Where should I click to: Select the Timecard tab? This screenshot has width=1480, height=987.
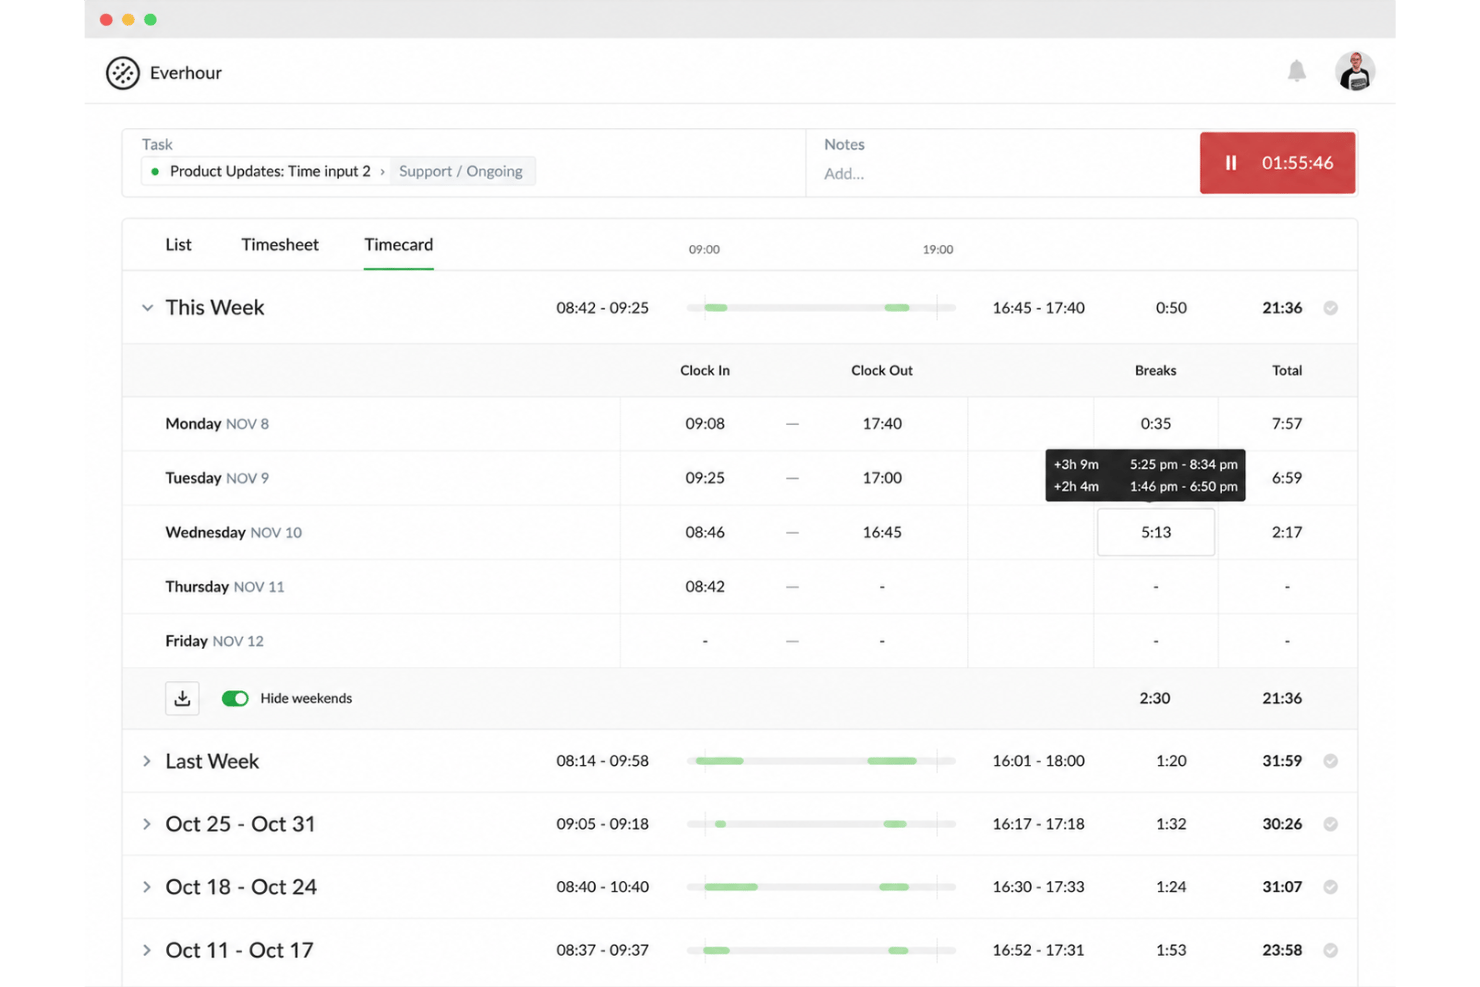tap(399, 245)
